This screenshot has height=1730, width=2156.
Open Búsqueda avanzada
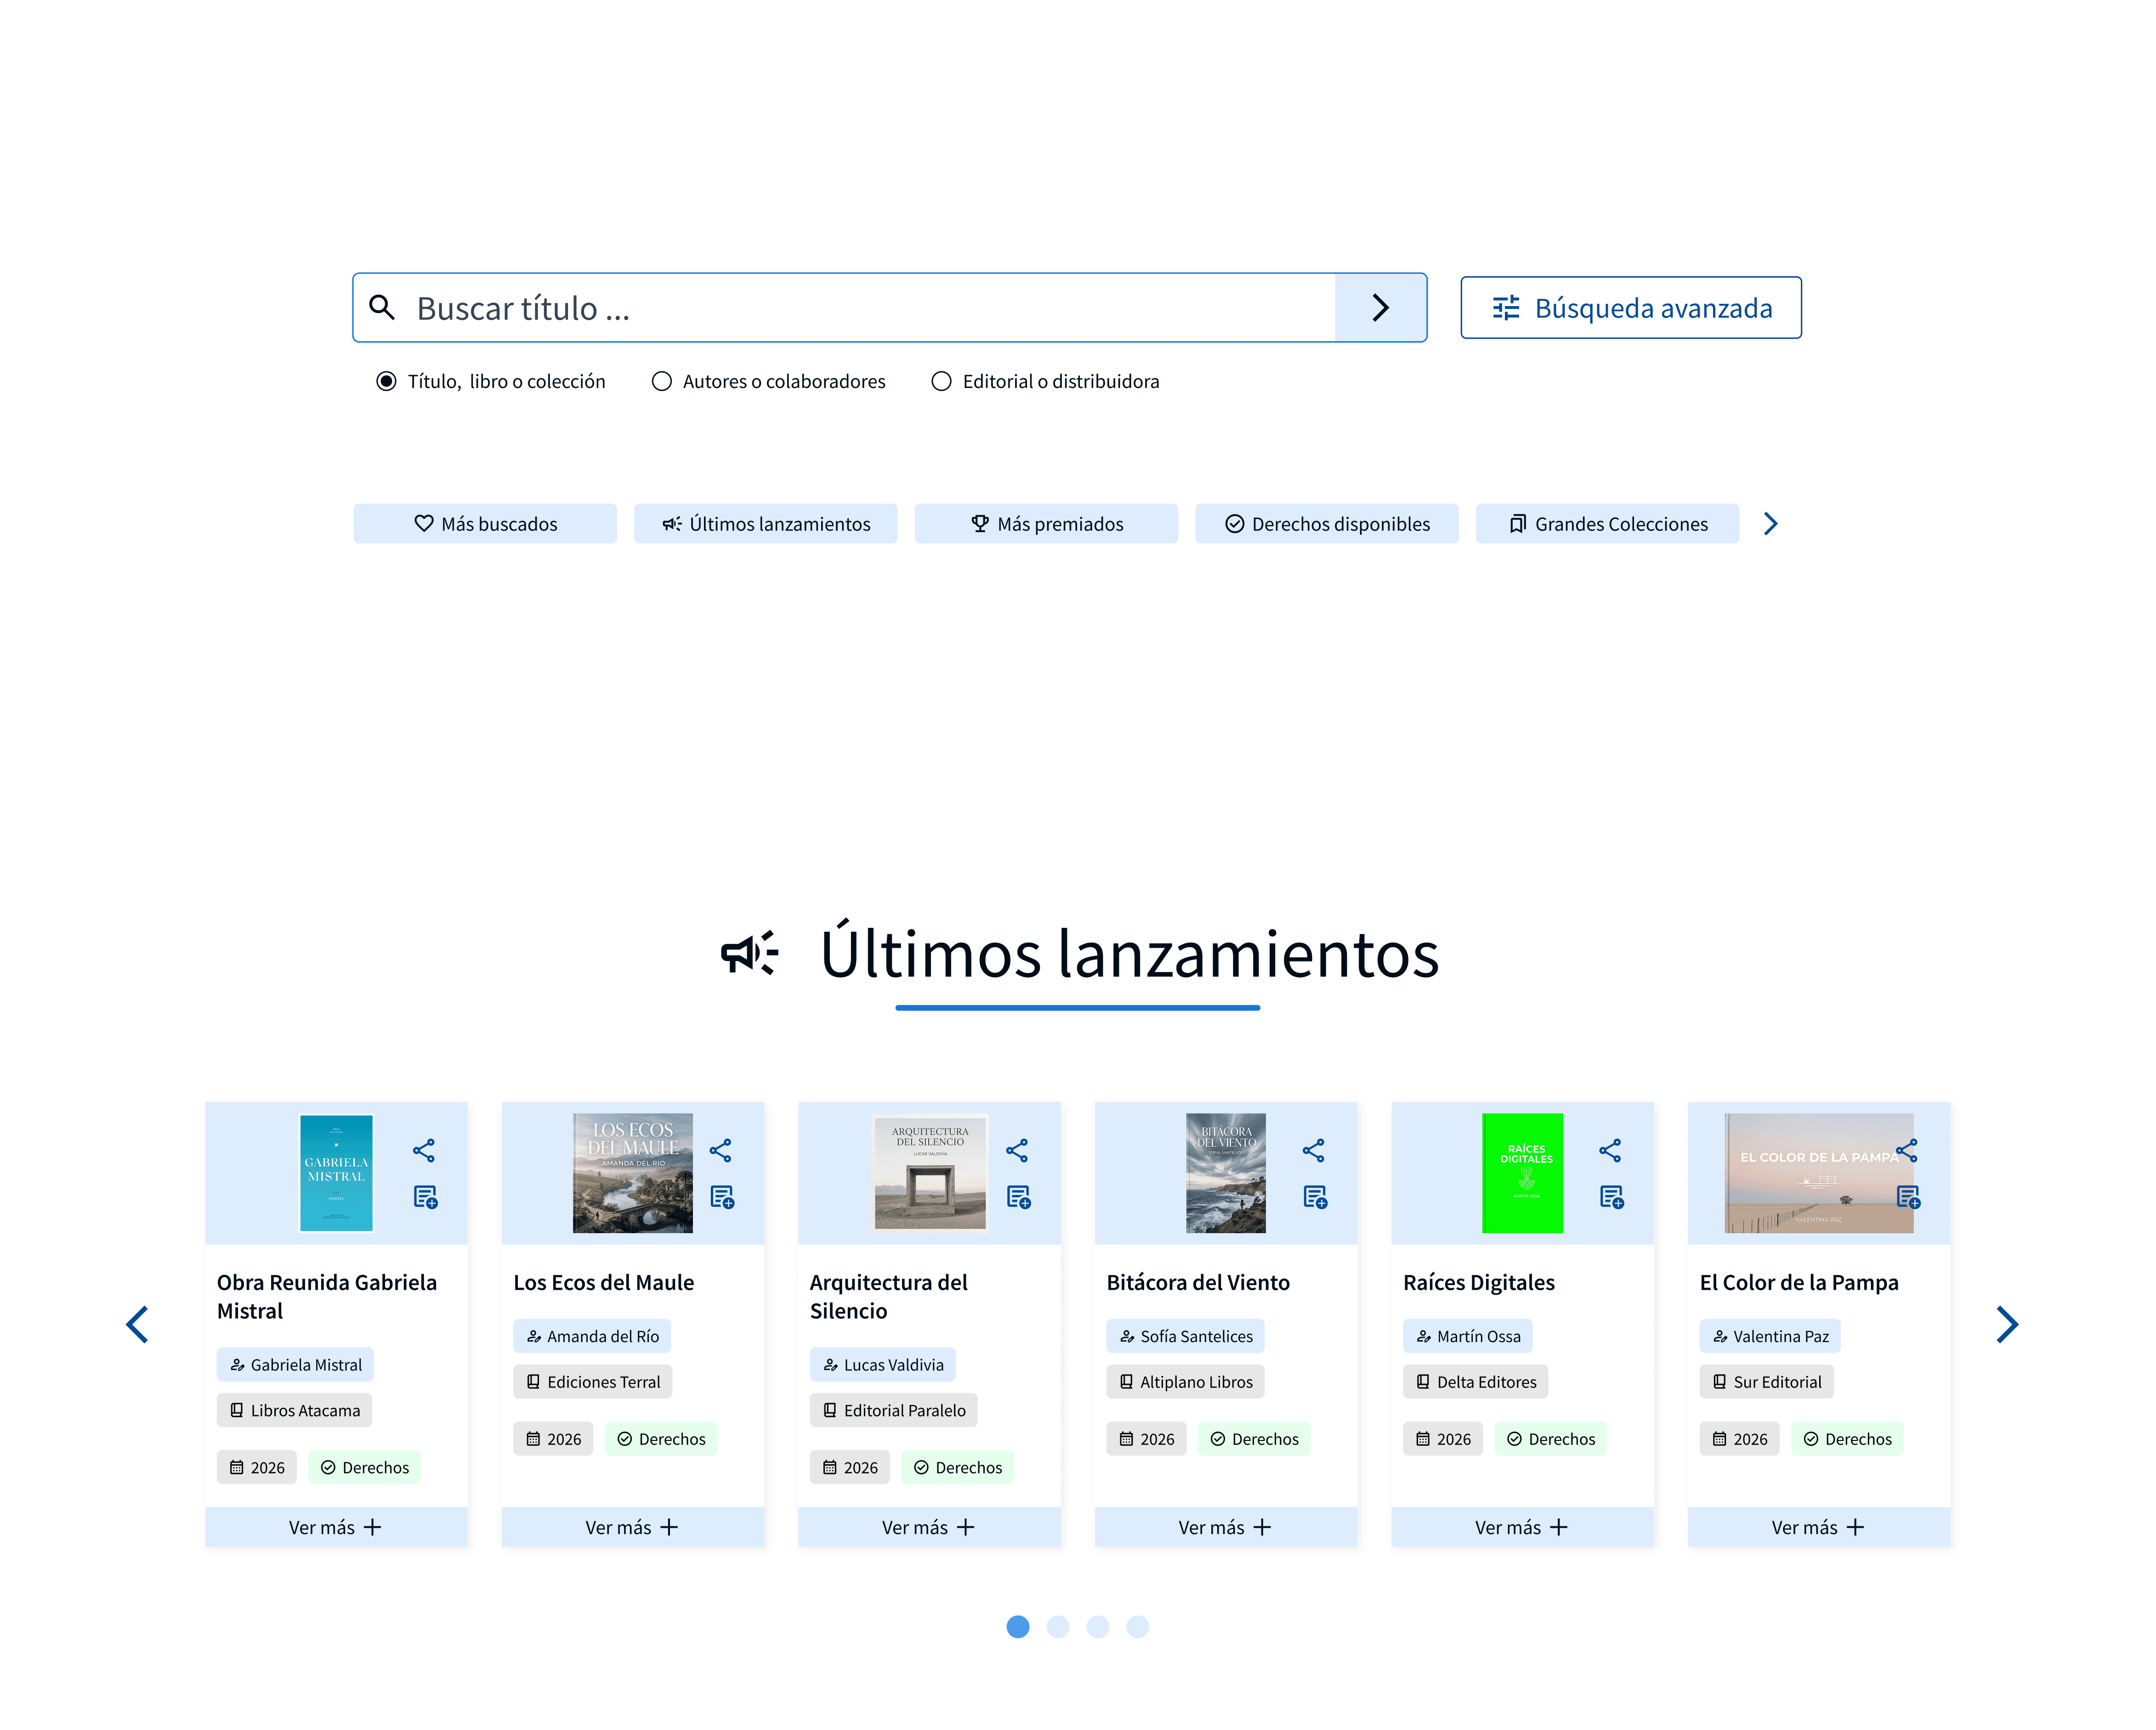coord(1630,307)
